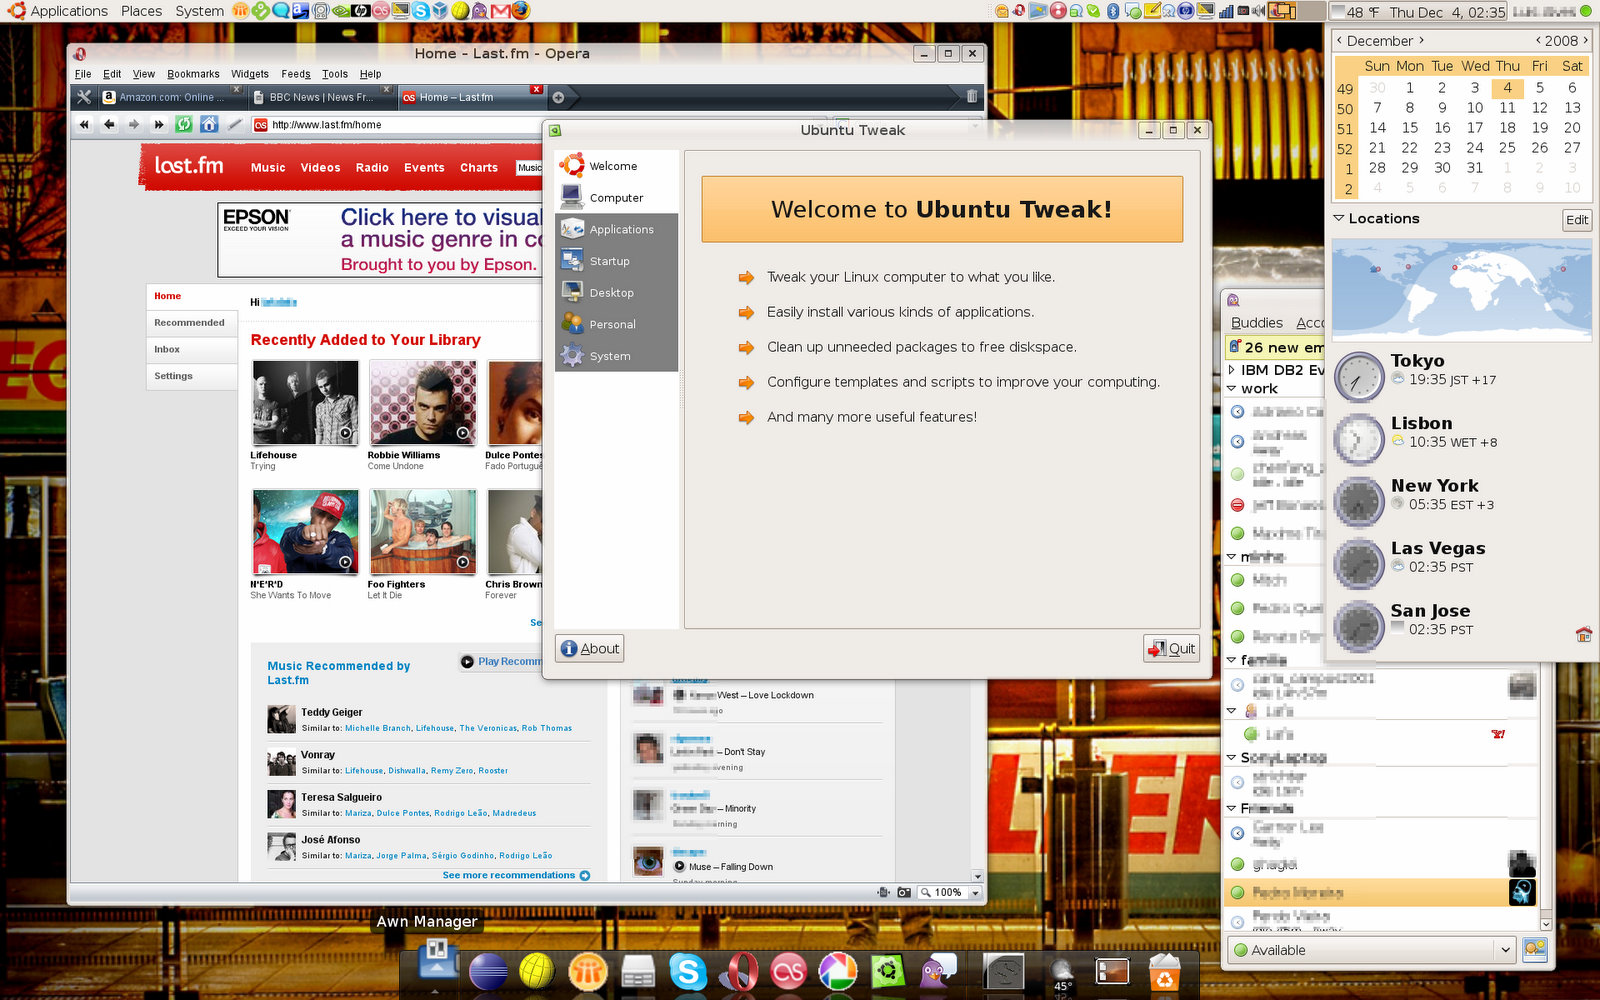Open Ubuntu Tweak from the dock
The image size is (1600, 1000).
click(888, 971)
